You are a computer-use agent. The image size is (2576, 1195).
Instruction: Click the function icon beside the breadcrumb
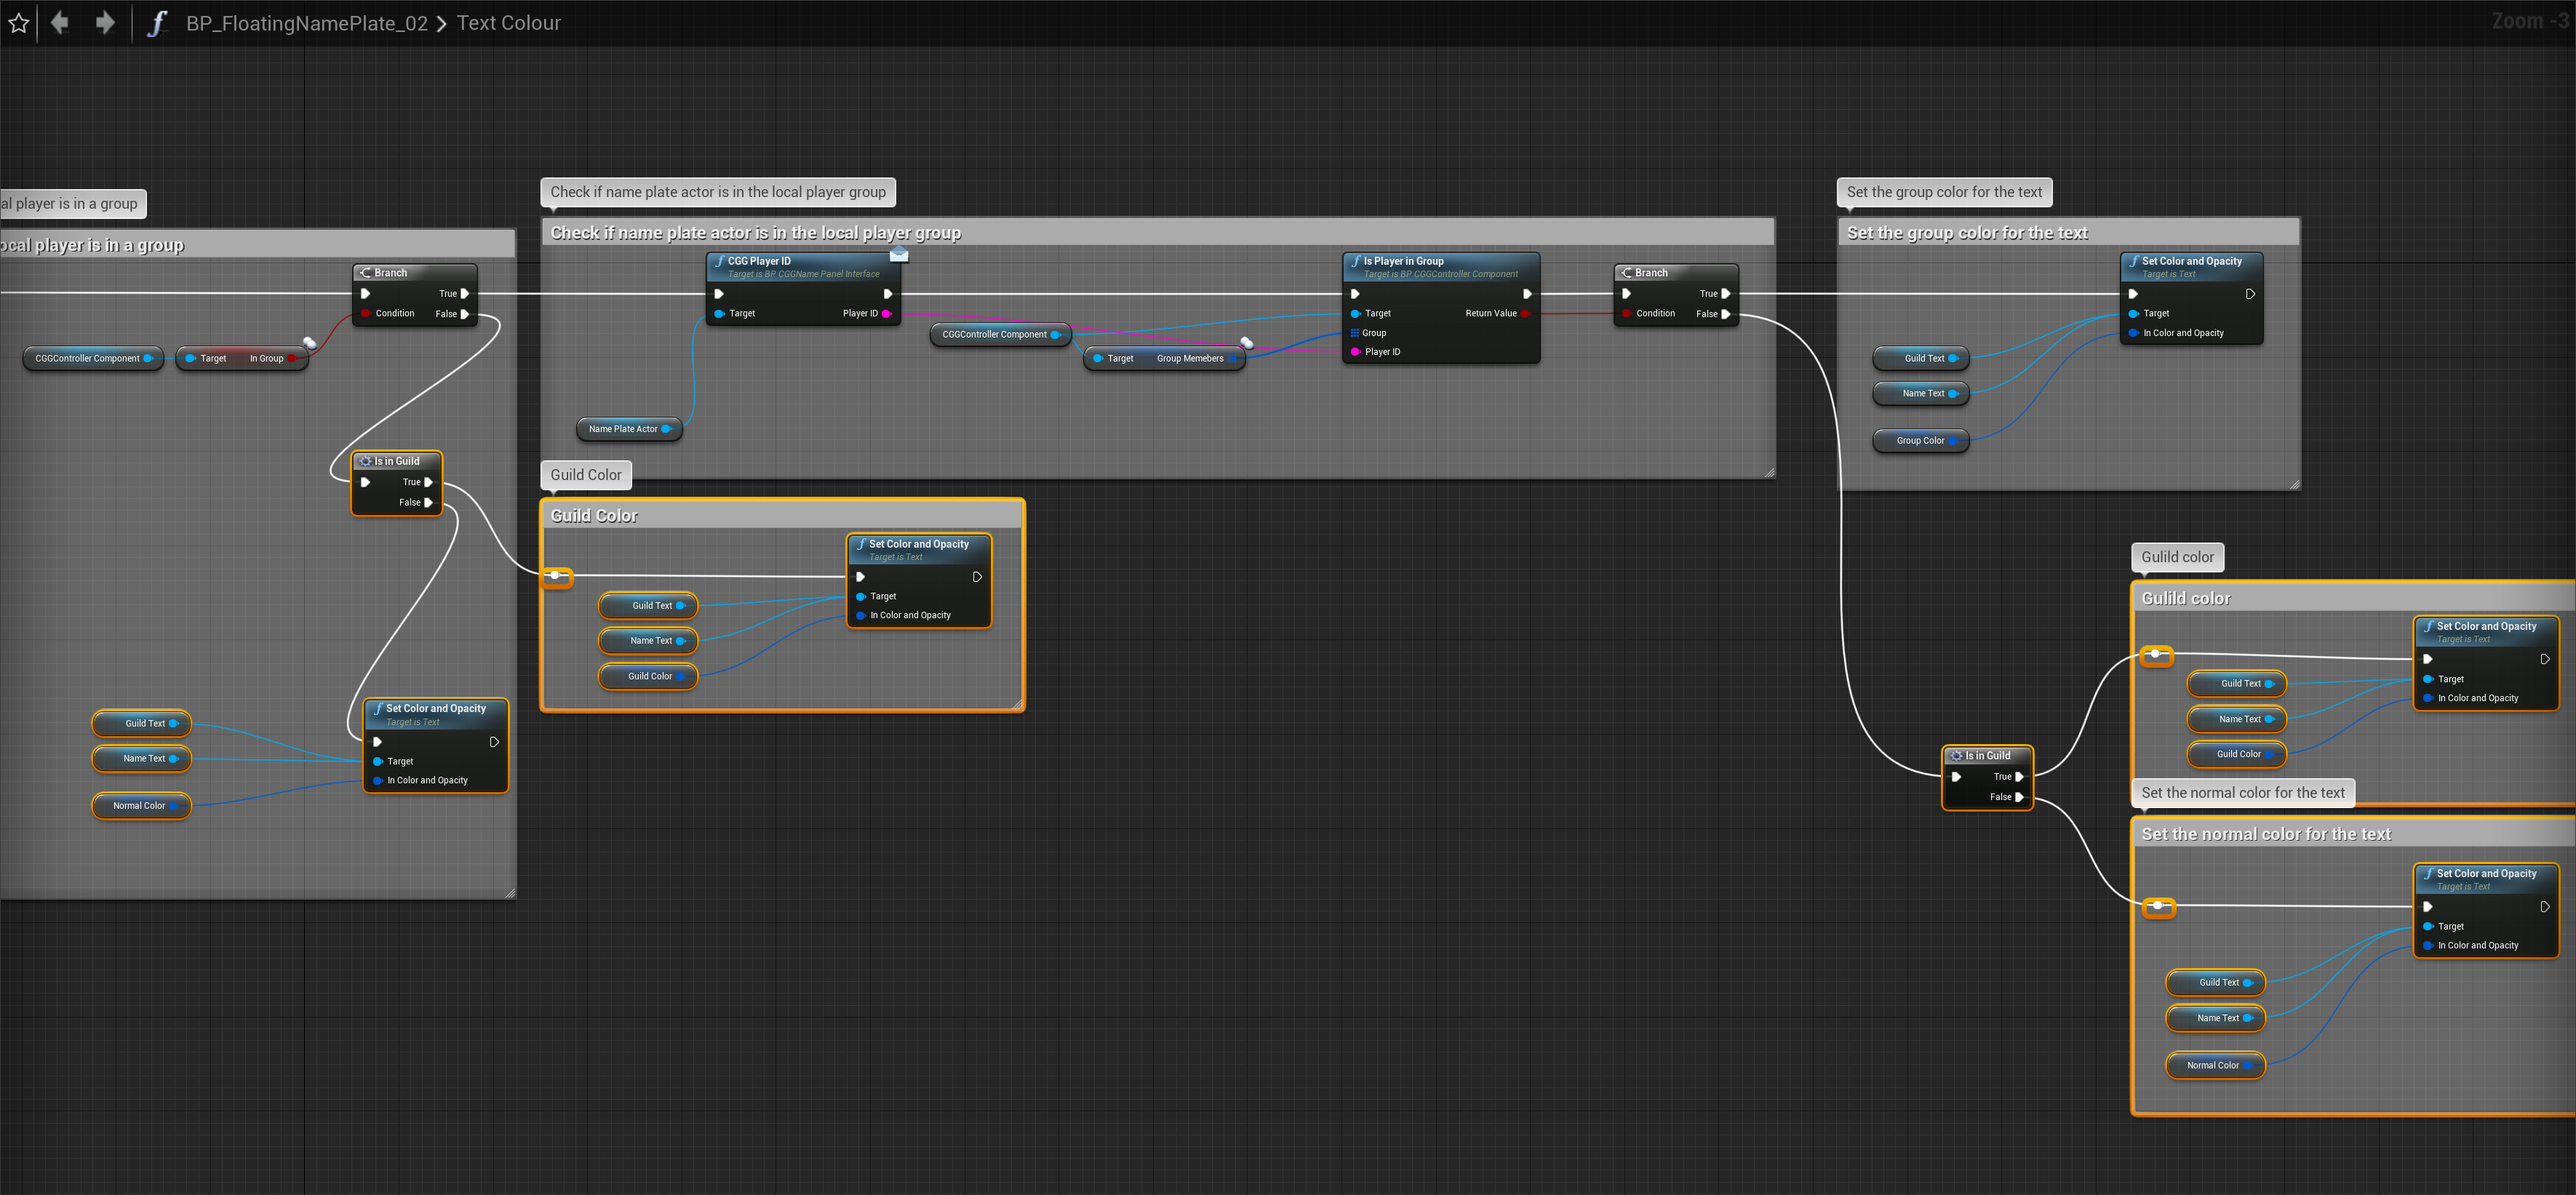(x=156, y=23)
